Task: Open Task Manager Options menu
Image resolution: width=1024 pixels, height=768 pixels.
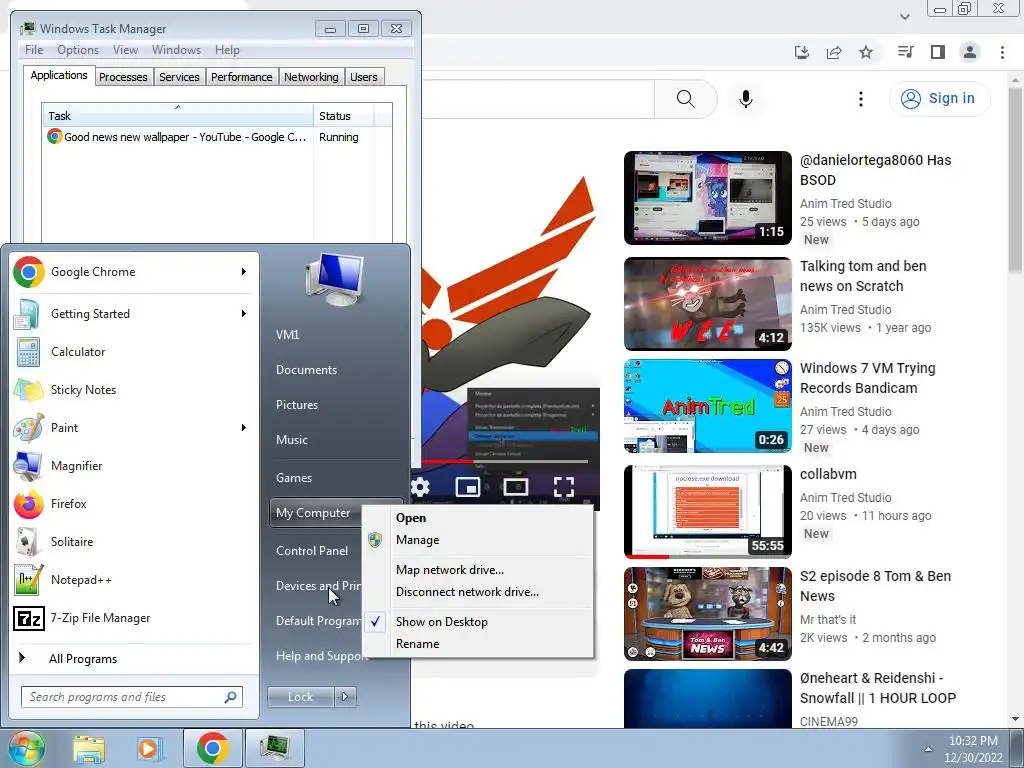Action: point(78,50)
